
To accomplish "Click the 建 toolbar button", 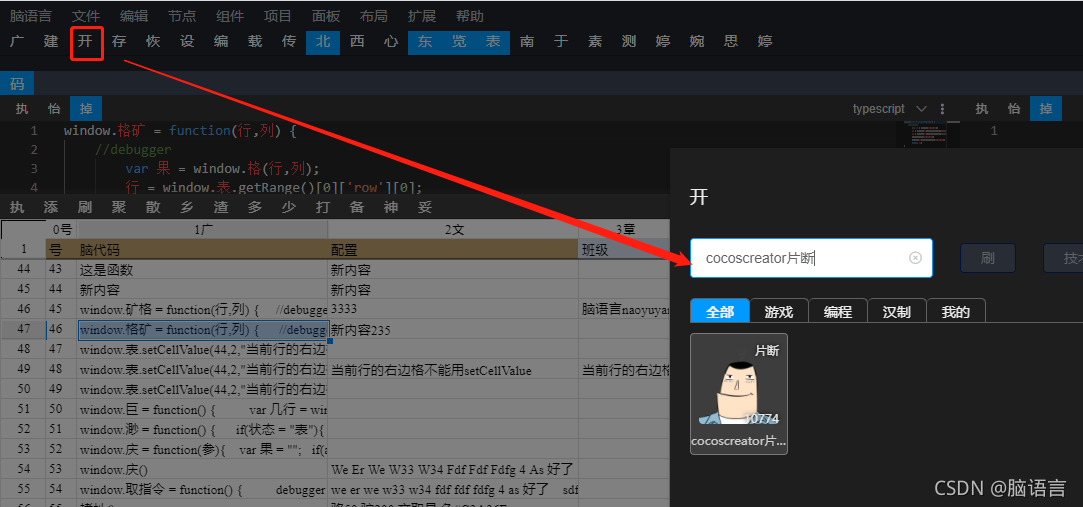I will coord(51,41).
